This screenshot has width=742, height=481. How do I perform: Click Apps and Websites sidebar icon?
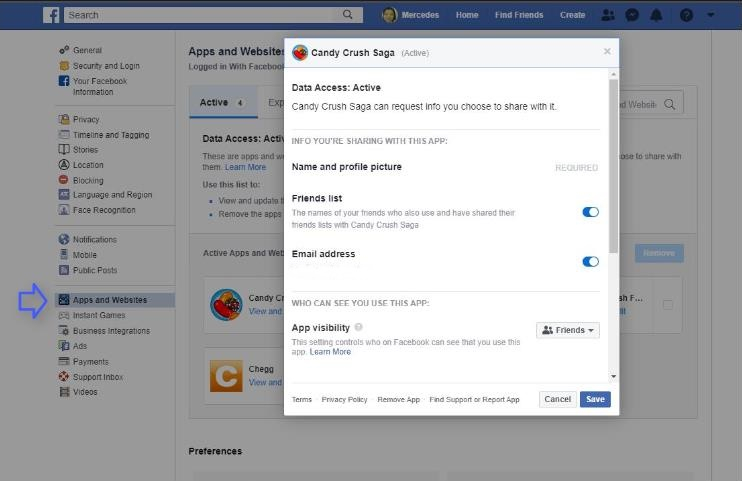coord(64,300)
